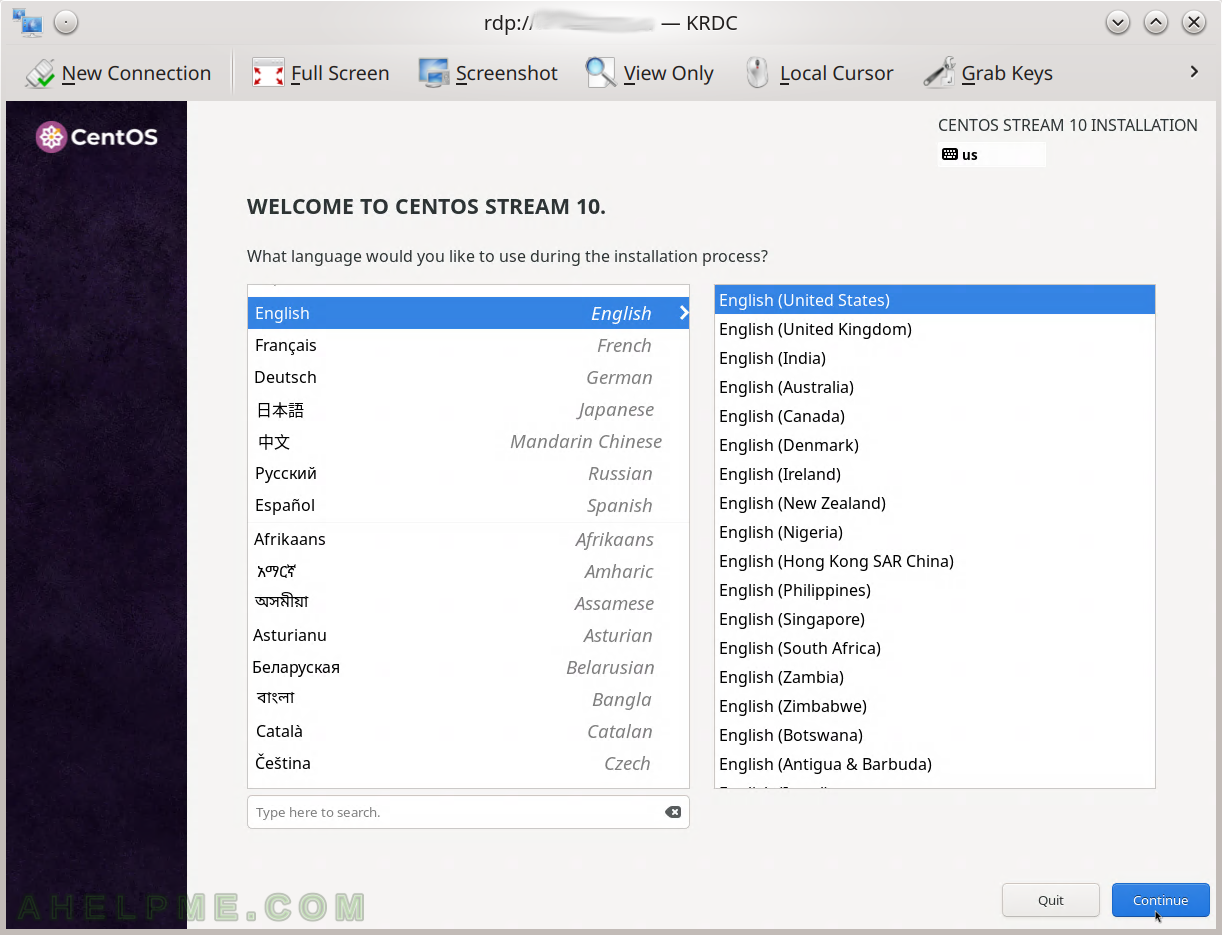Select English (Singapore) locale
This screenshot has height=935, width=1222.
tap(935, 619)
